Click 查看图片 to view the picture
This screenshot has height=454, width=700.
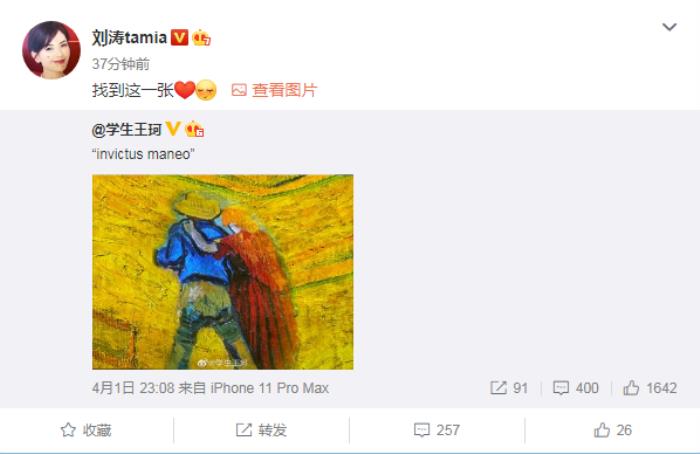[x=284, y=90]
